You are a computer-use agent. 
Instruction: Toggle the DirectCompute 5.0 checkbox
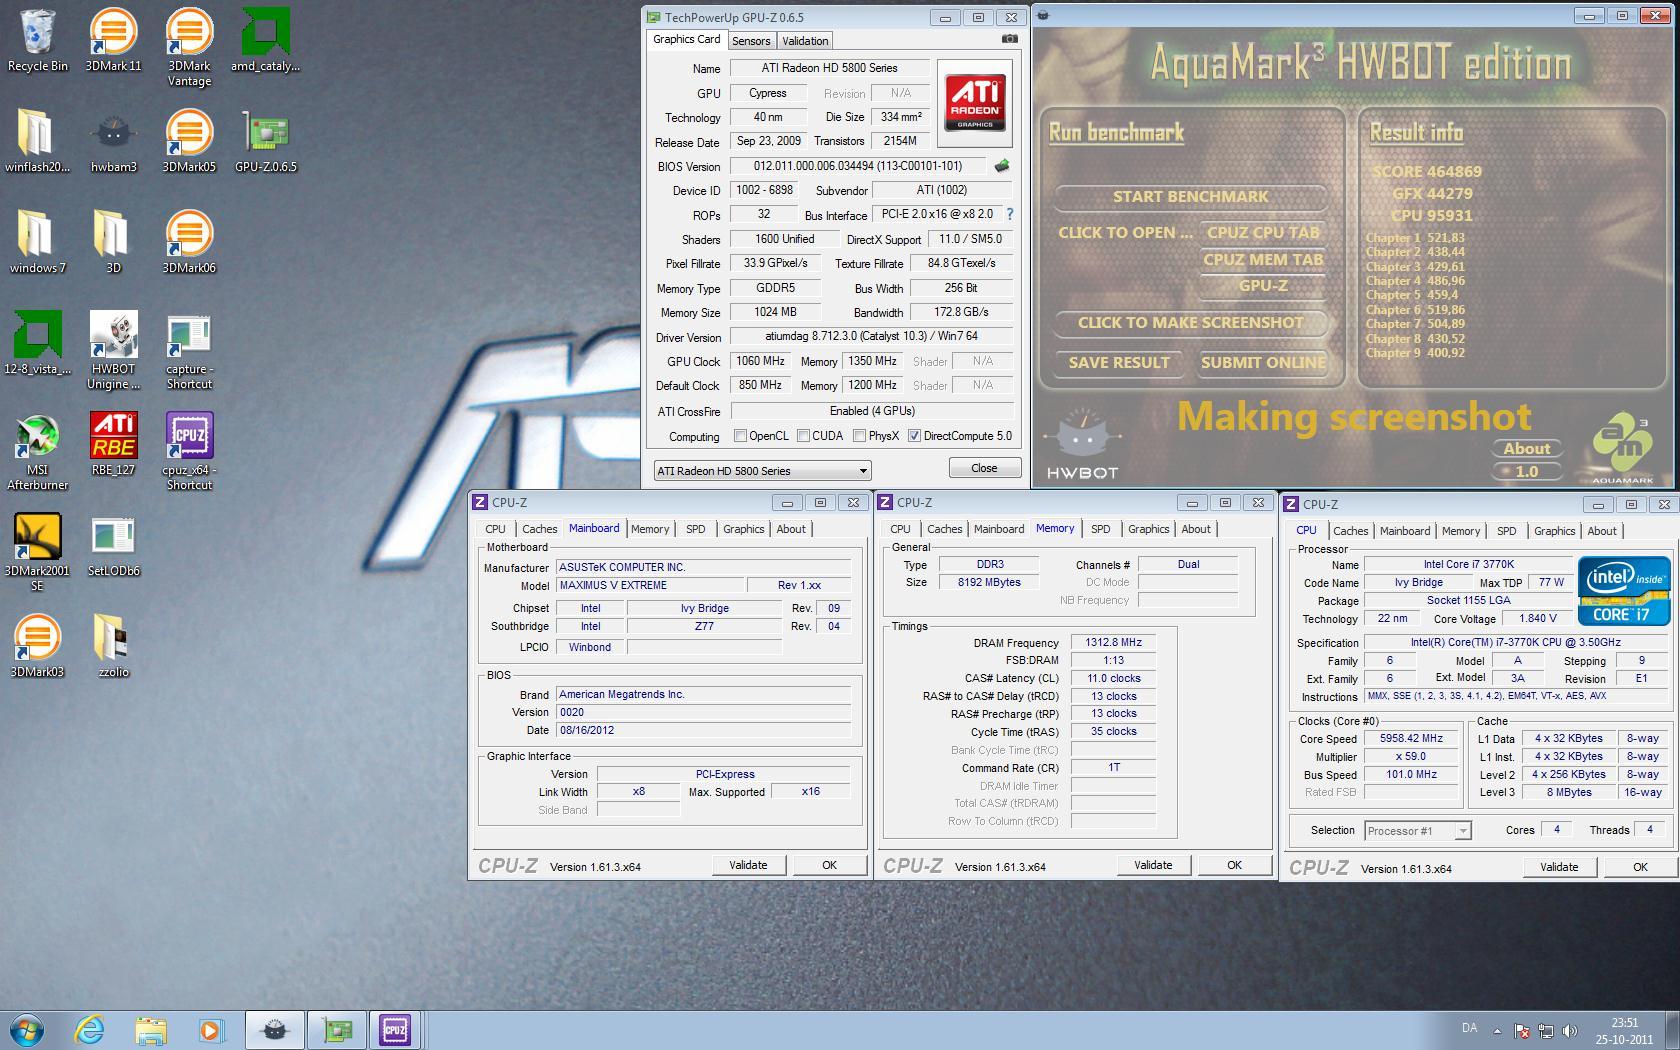coord(914,436)
